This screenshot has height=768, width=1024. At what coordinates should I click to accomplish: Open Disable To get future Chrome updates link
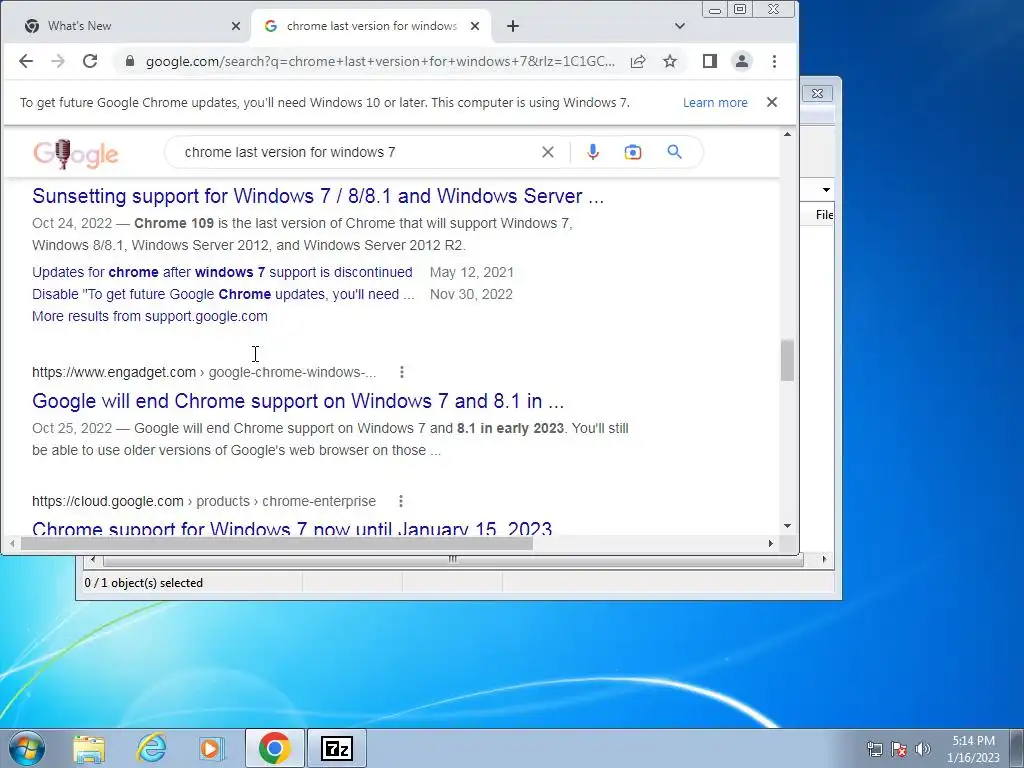pos(223,295)
